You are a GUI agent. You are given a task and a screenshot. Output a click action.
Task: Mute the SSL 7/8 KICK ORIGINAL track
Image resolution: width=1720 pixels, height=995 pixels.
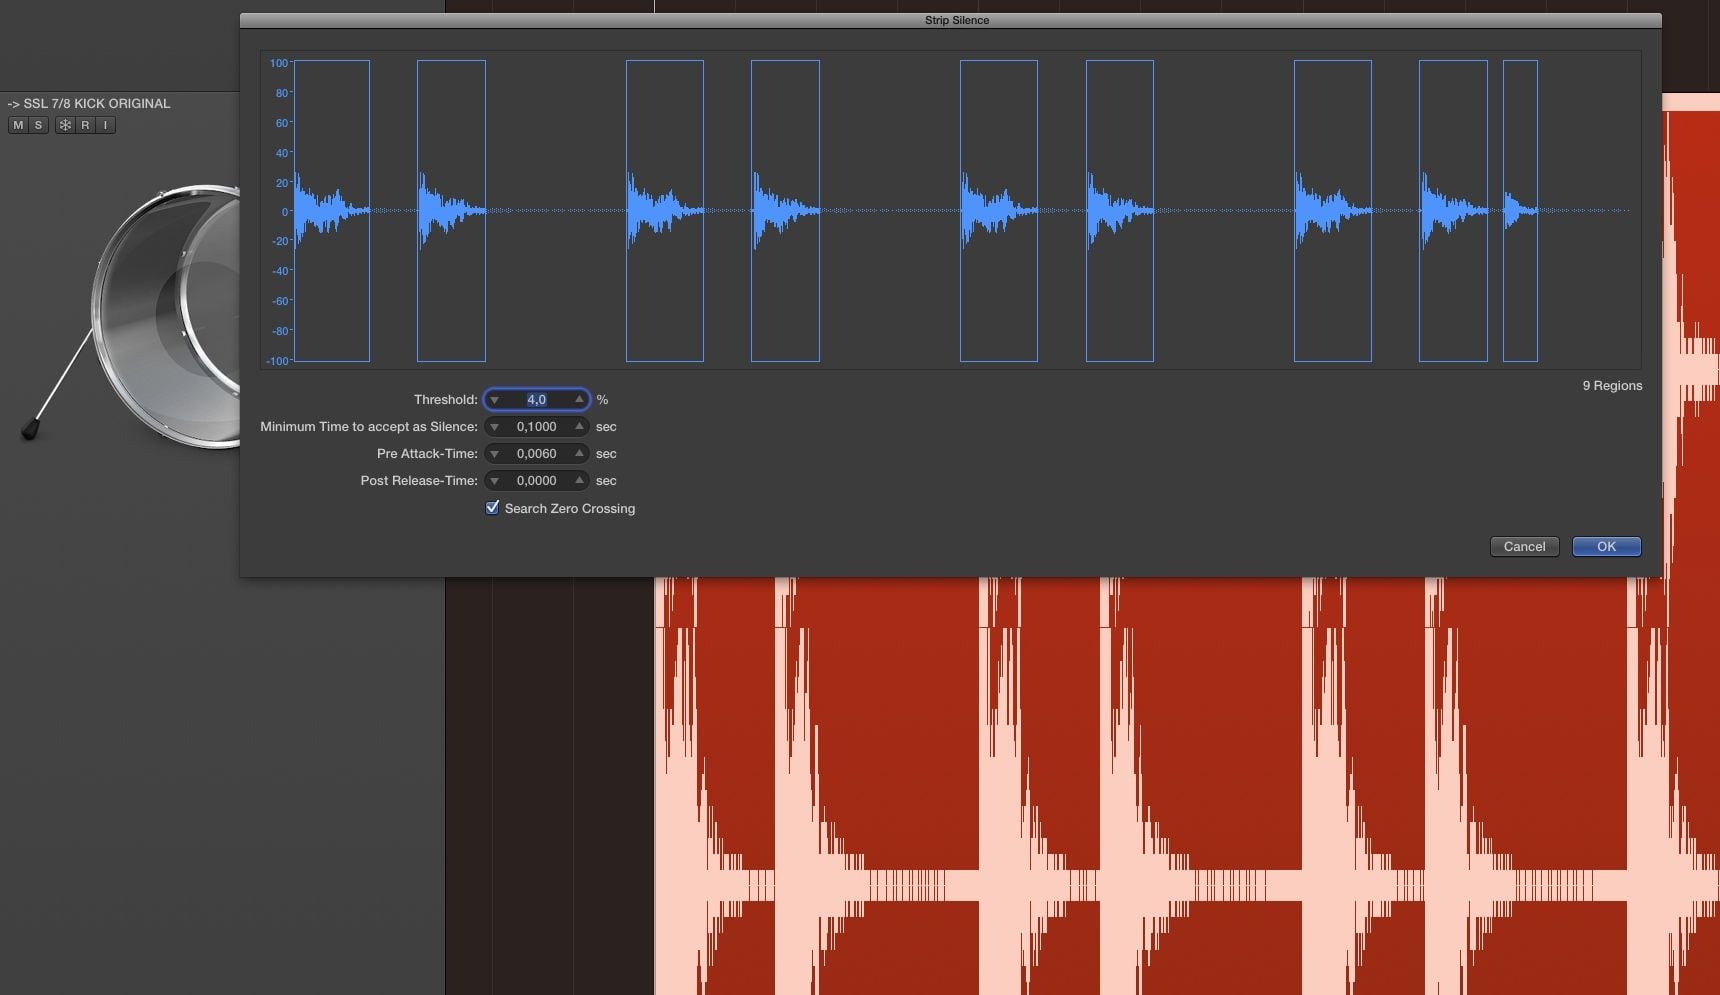[18, 125]
